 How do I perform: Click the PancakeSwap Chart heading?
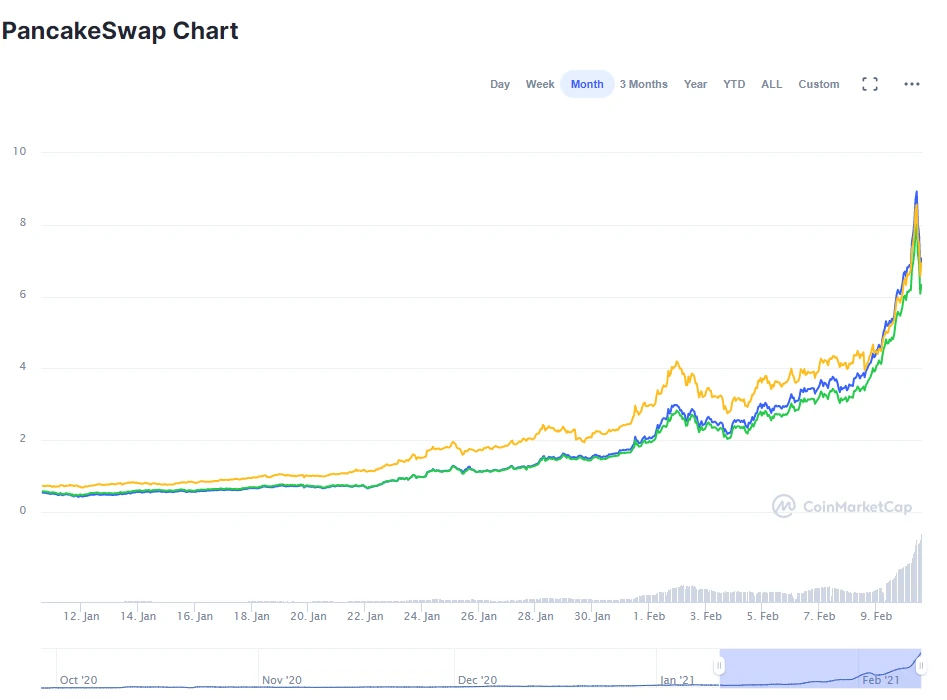[120, 31]
